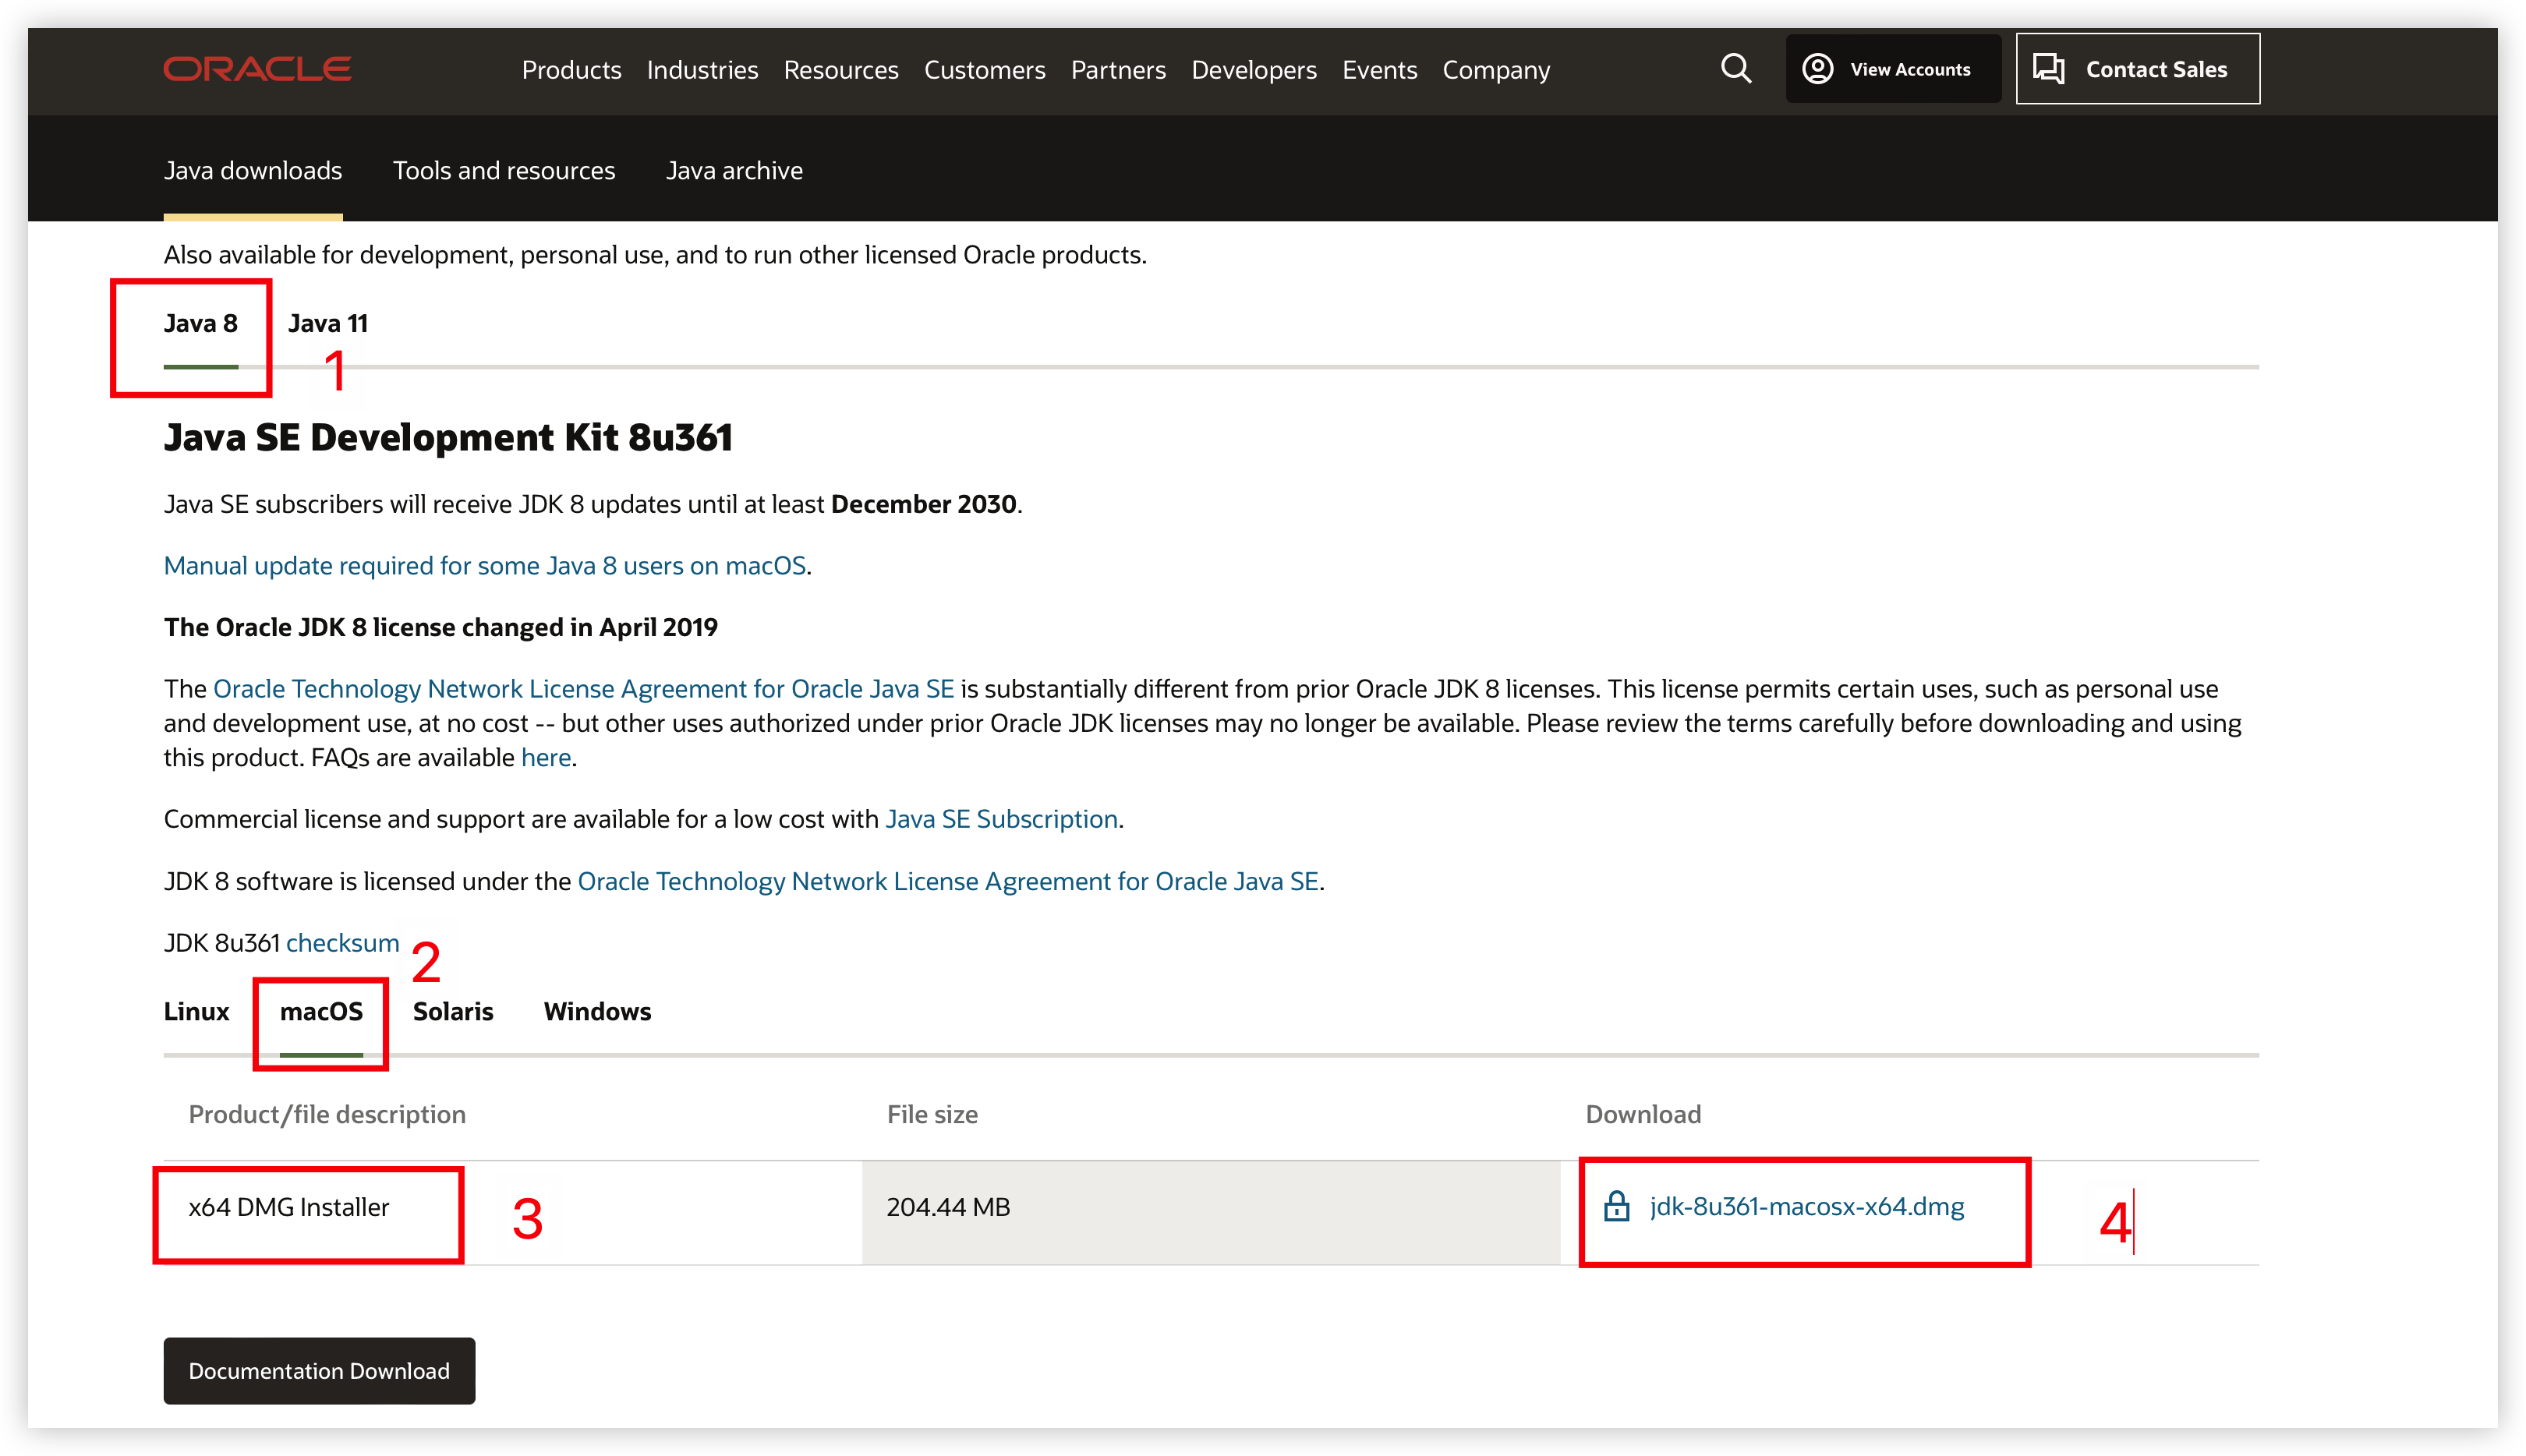Switch to the Linux platform tab
Screen dimensions: 2526x1456
click(x=196, y=1011)
